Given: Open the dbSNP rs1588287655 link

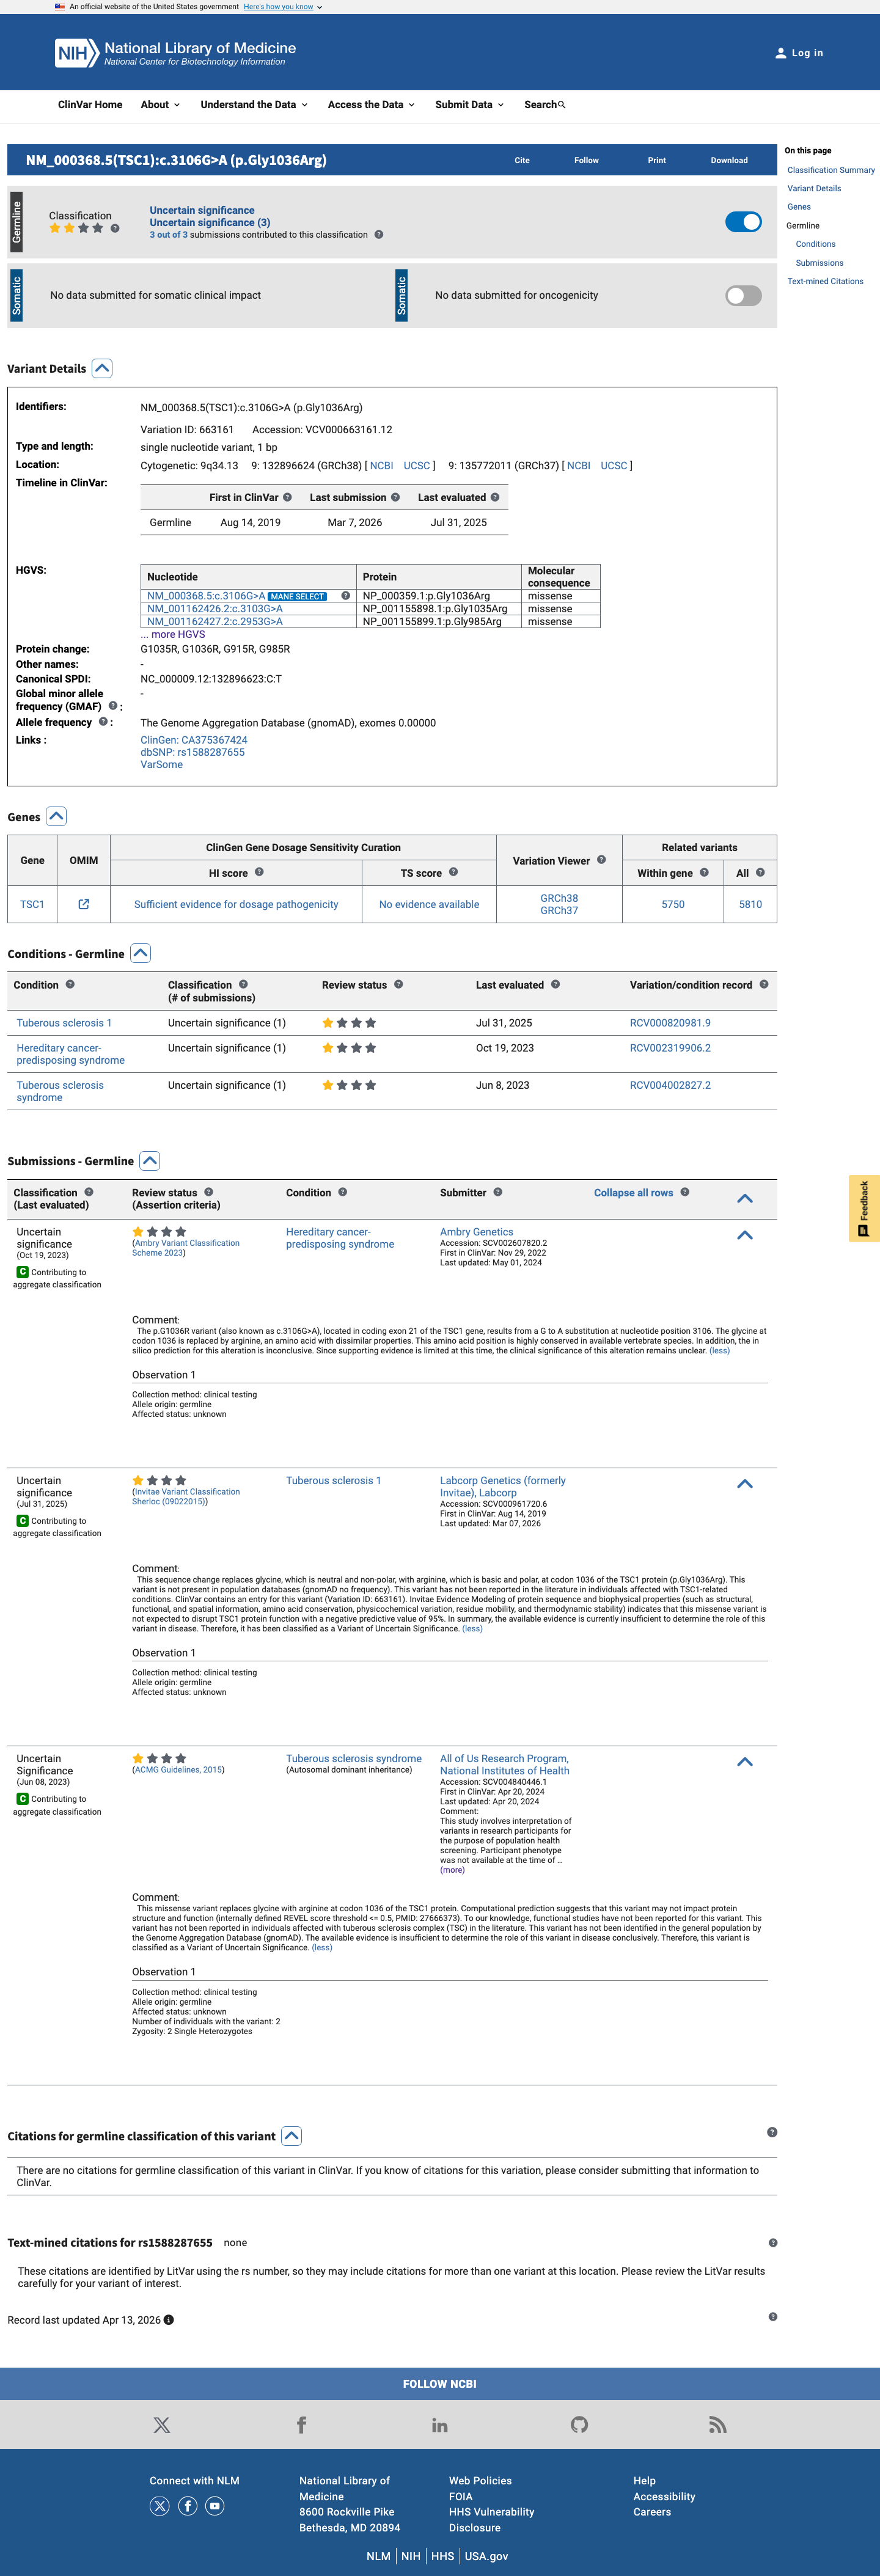Looking at the screenshot, I should [193, 752].
